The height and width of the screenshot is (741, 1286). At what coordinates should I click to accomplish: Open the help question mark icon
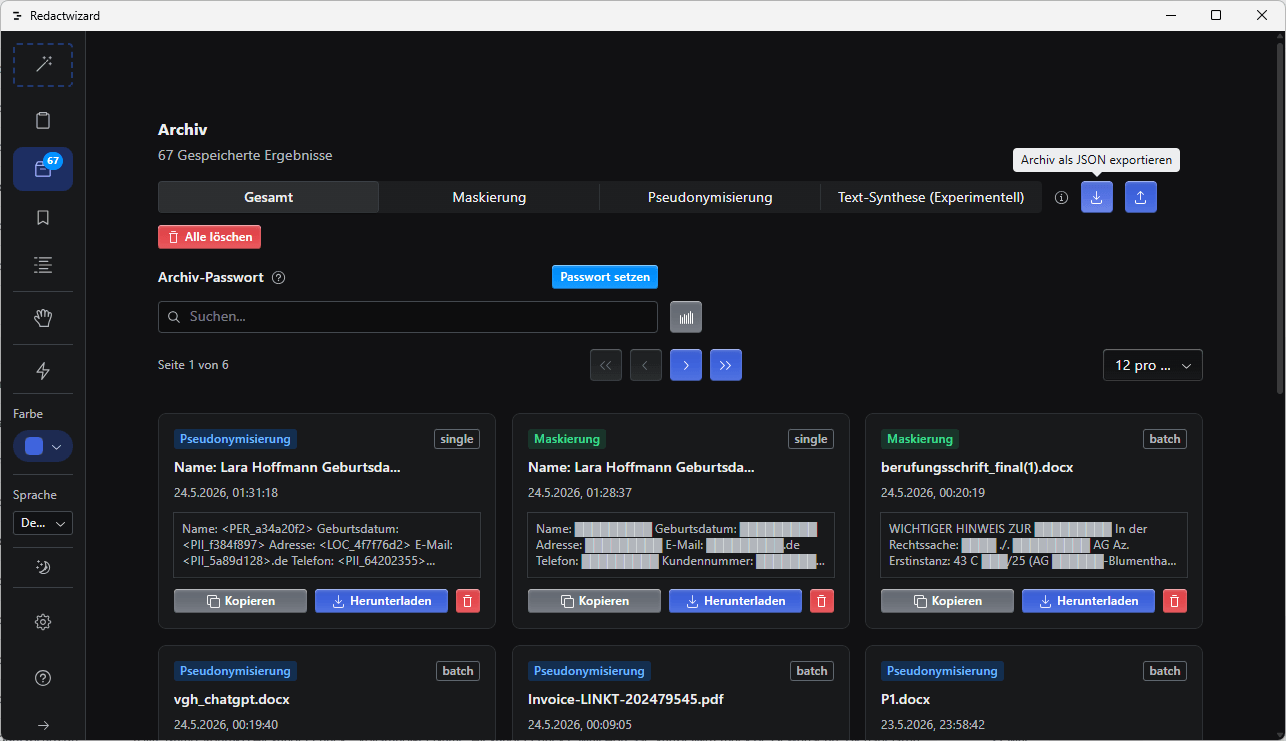click(43, 678)
